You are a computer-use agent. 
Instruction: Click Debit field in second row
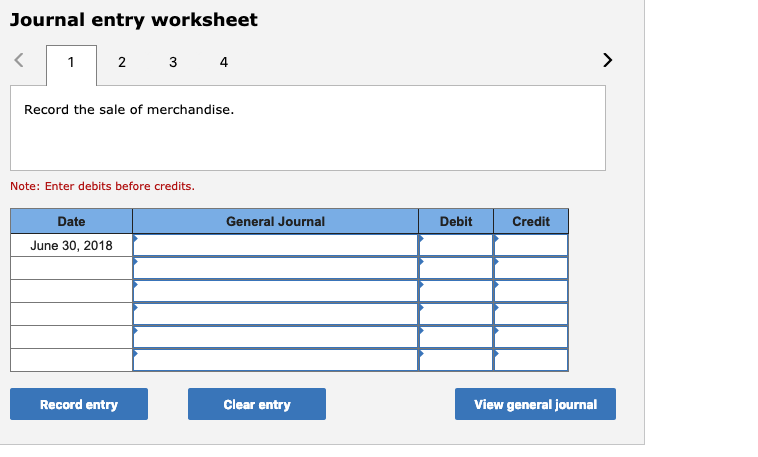point(456,268)
